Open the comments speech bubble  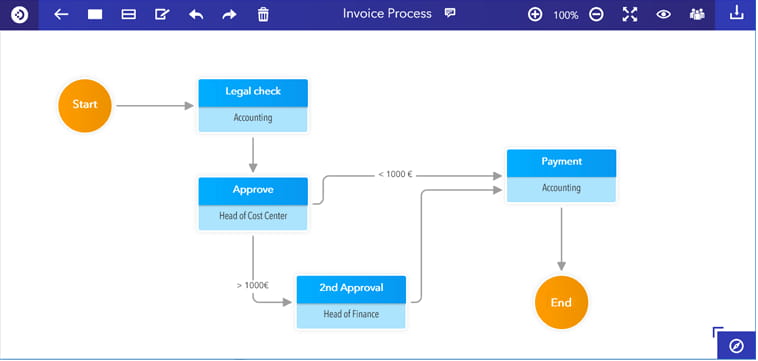(450, 13)
